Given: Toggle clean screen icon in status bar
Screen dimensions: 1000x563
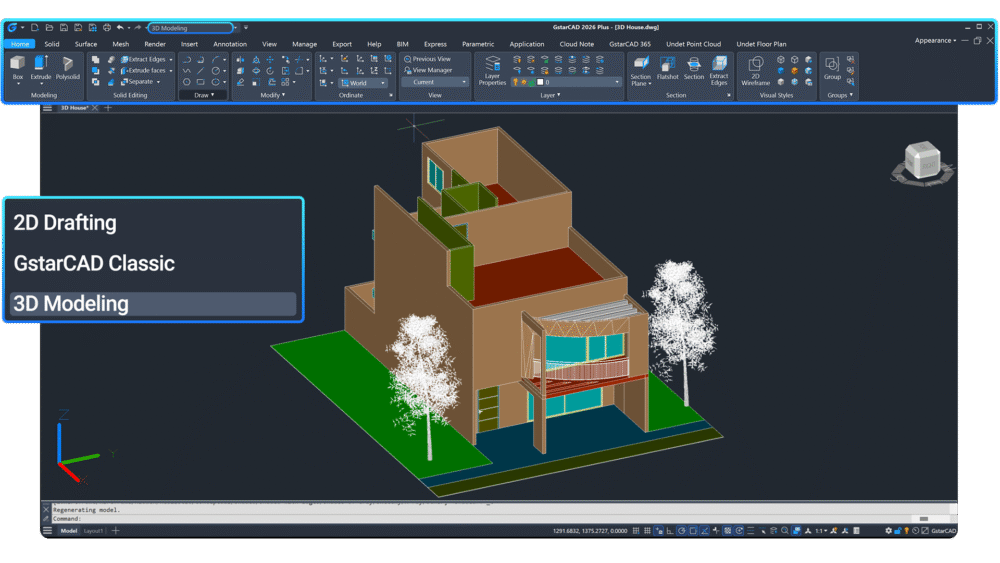Looking at the screenshot, I should pos(925,530).
